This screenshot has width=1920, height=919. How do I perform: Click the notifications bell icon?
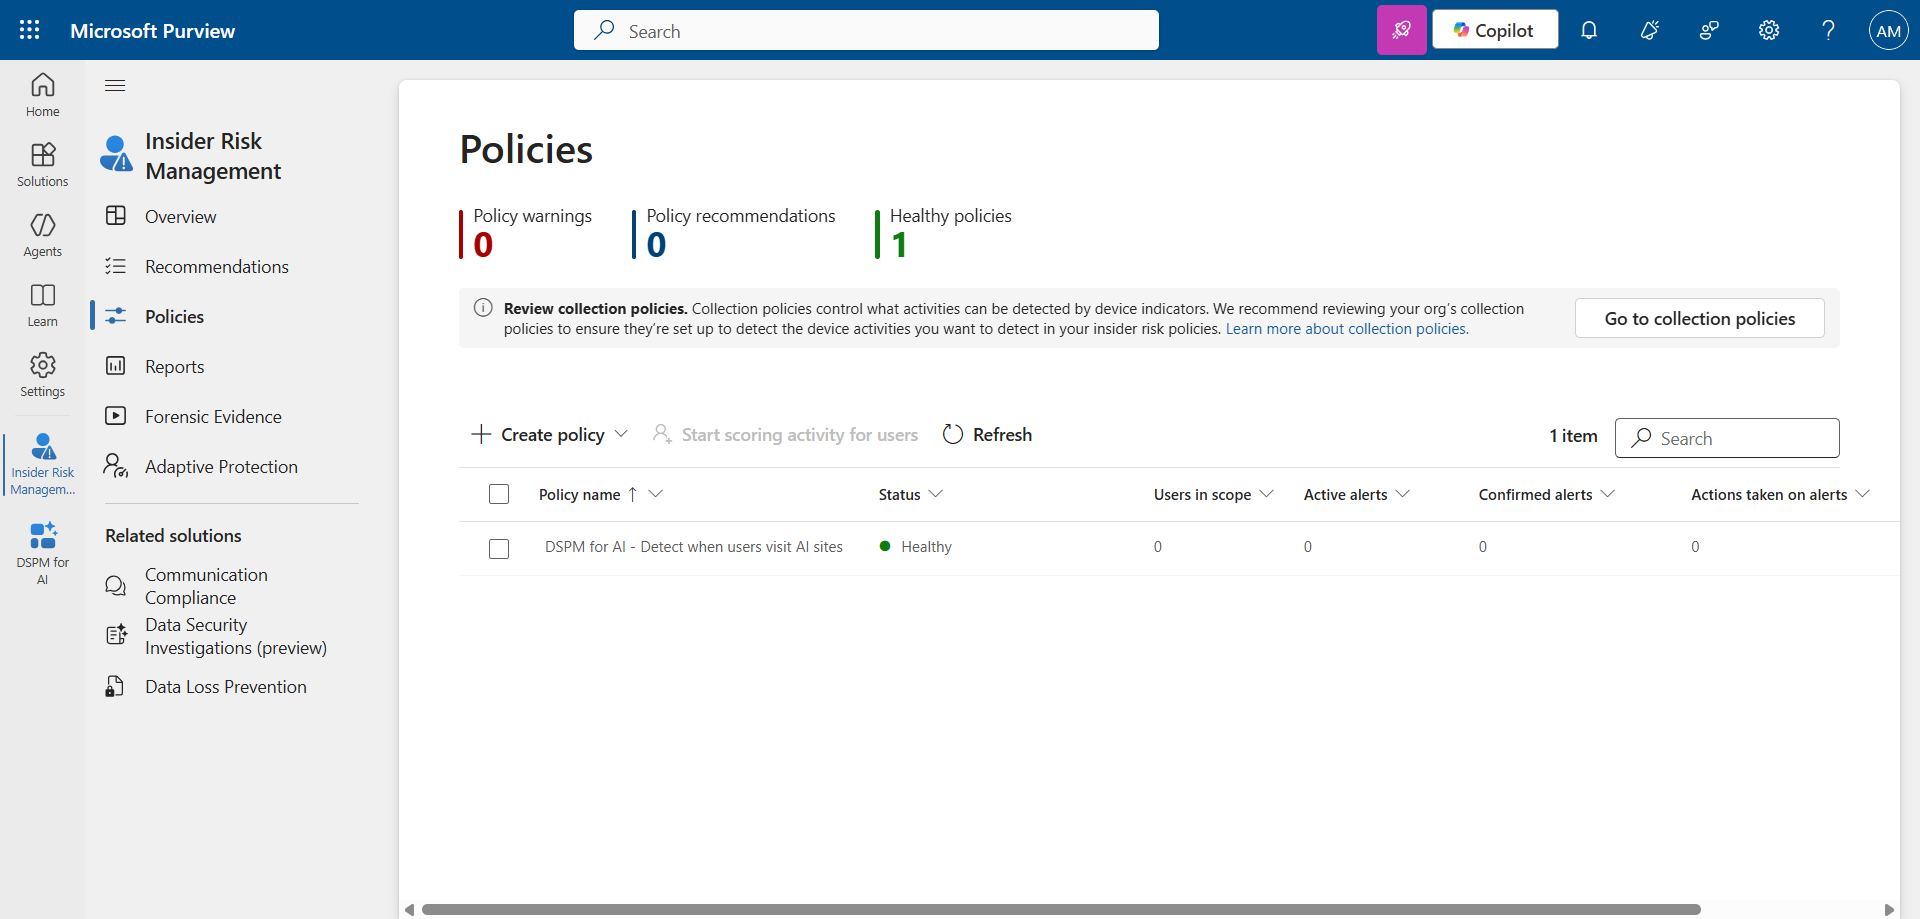click(x=1588, y=30)
